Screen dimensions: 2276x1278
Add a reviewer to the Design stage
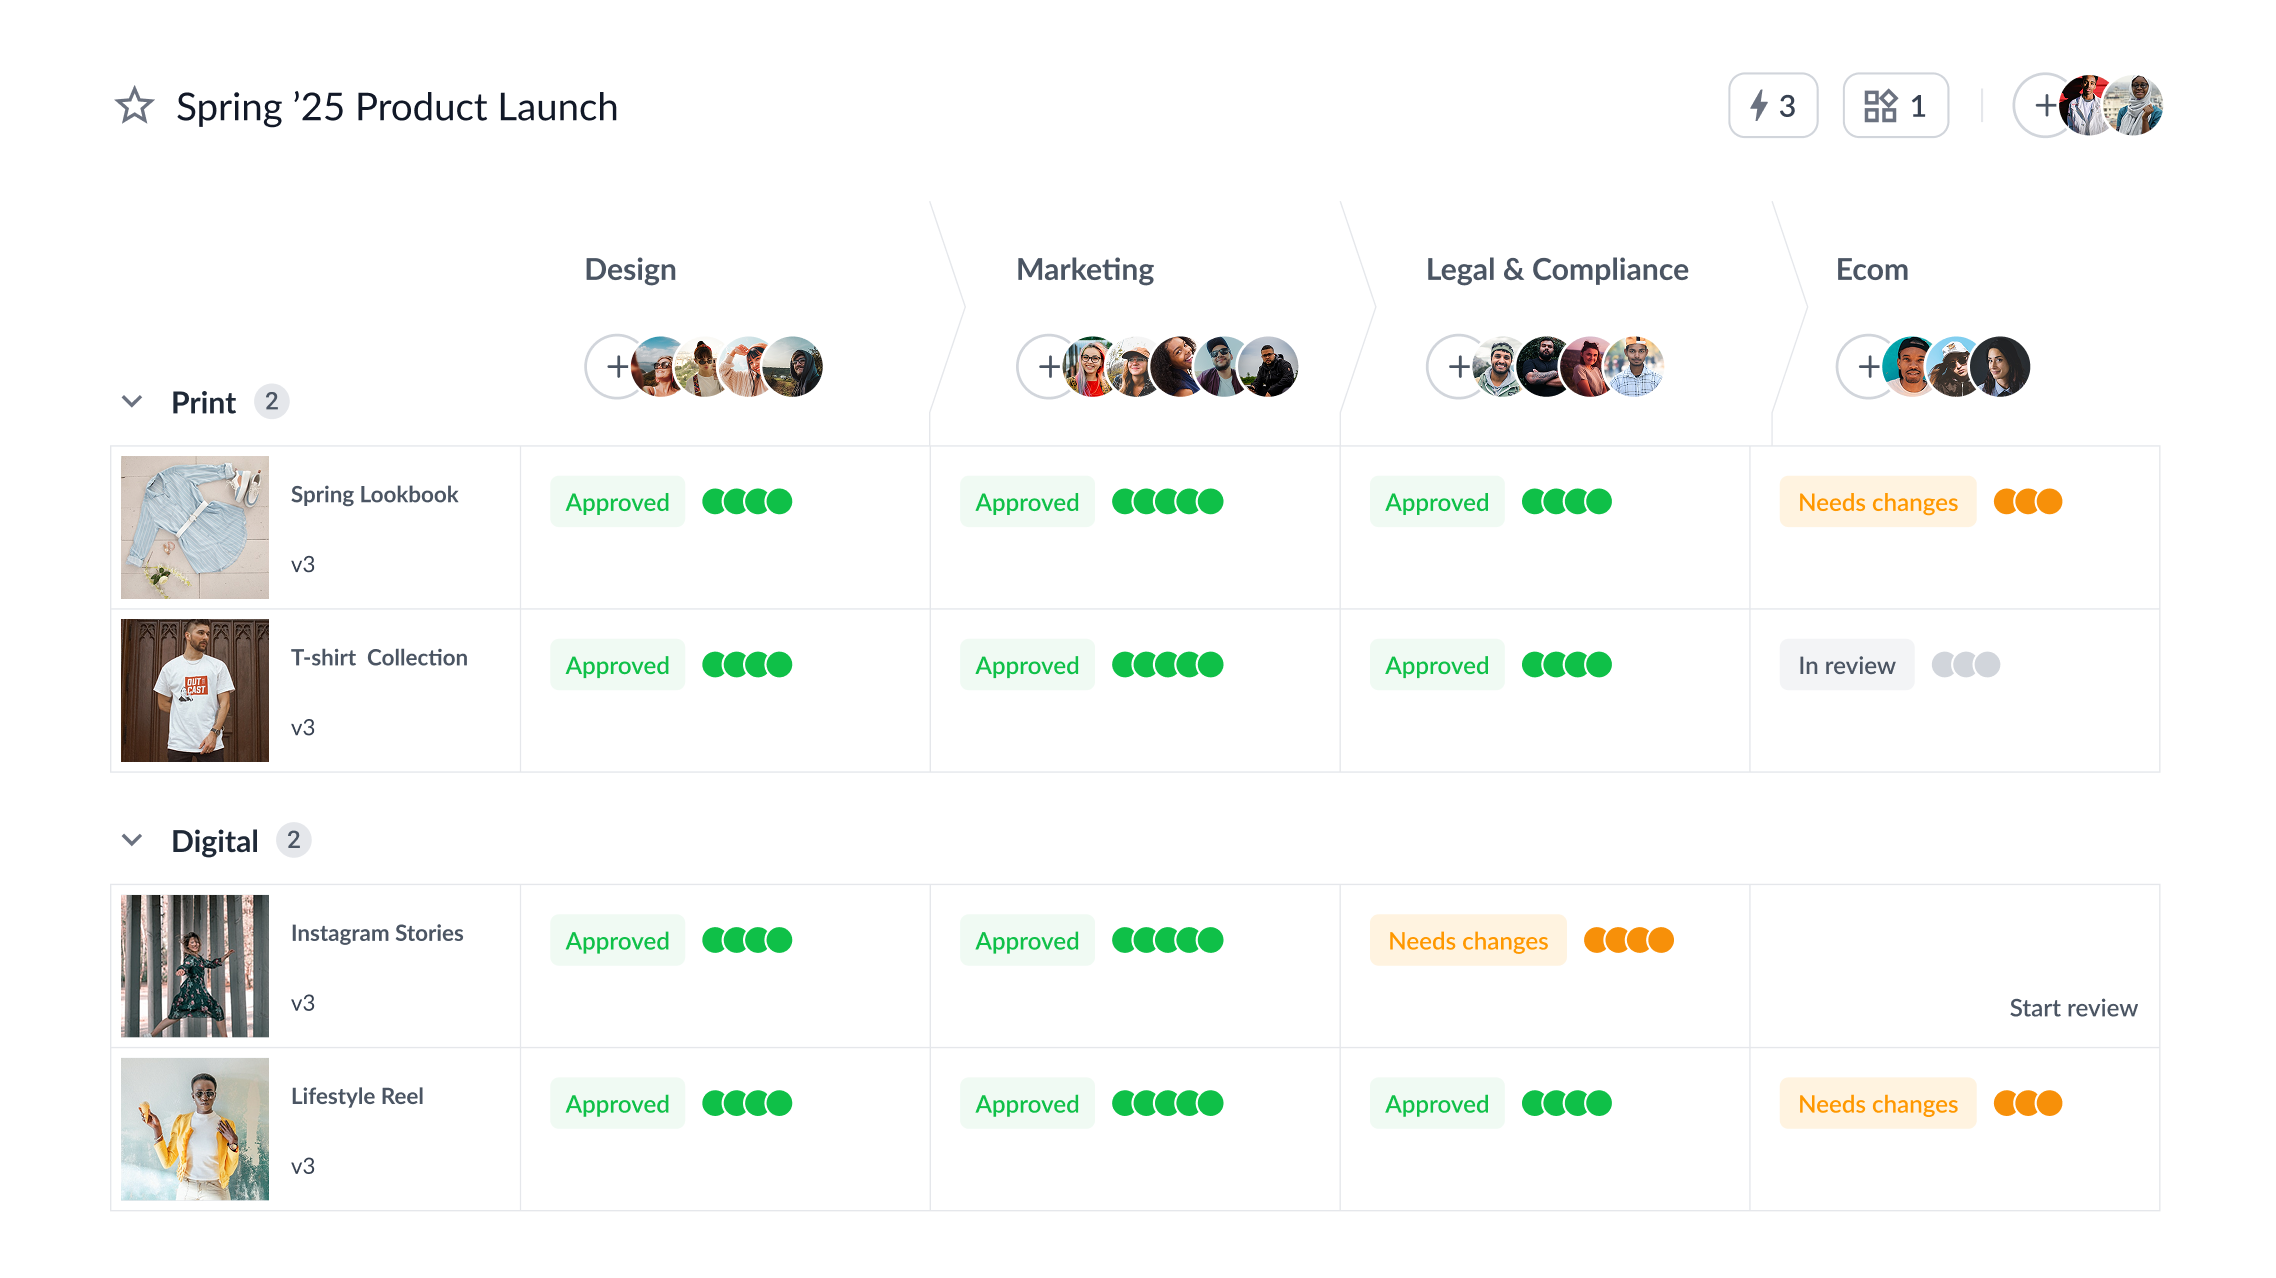coord(616,367)
